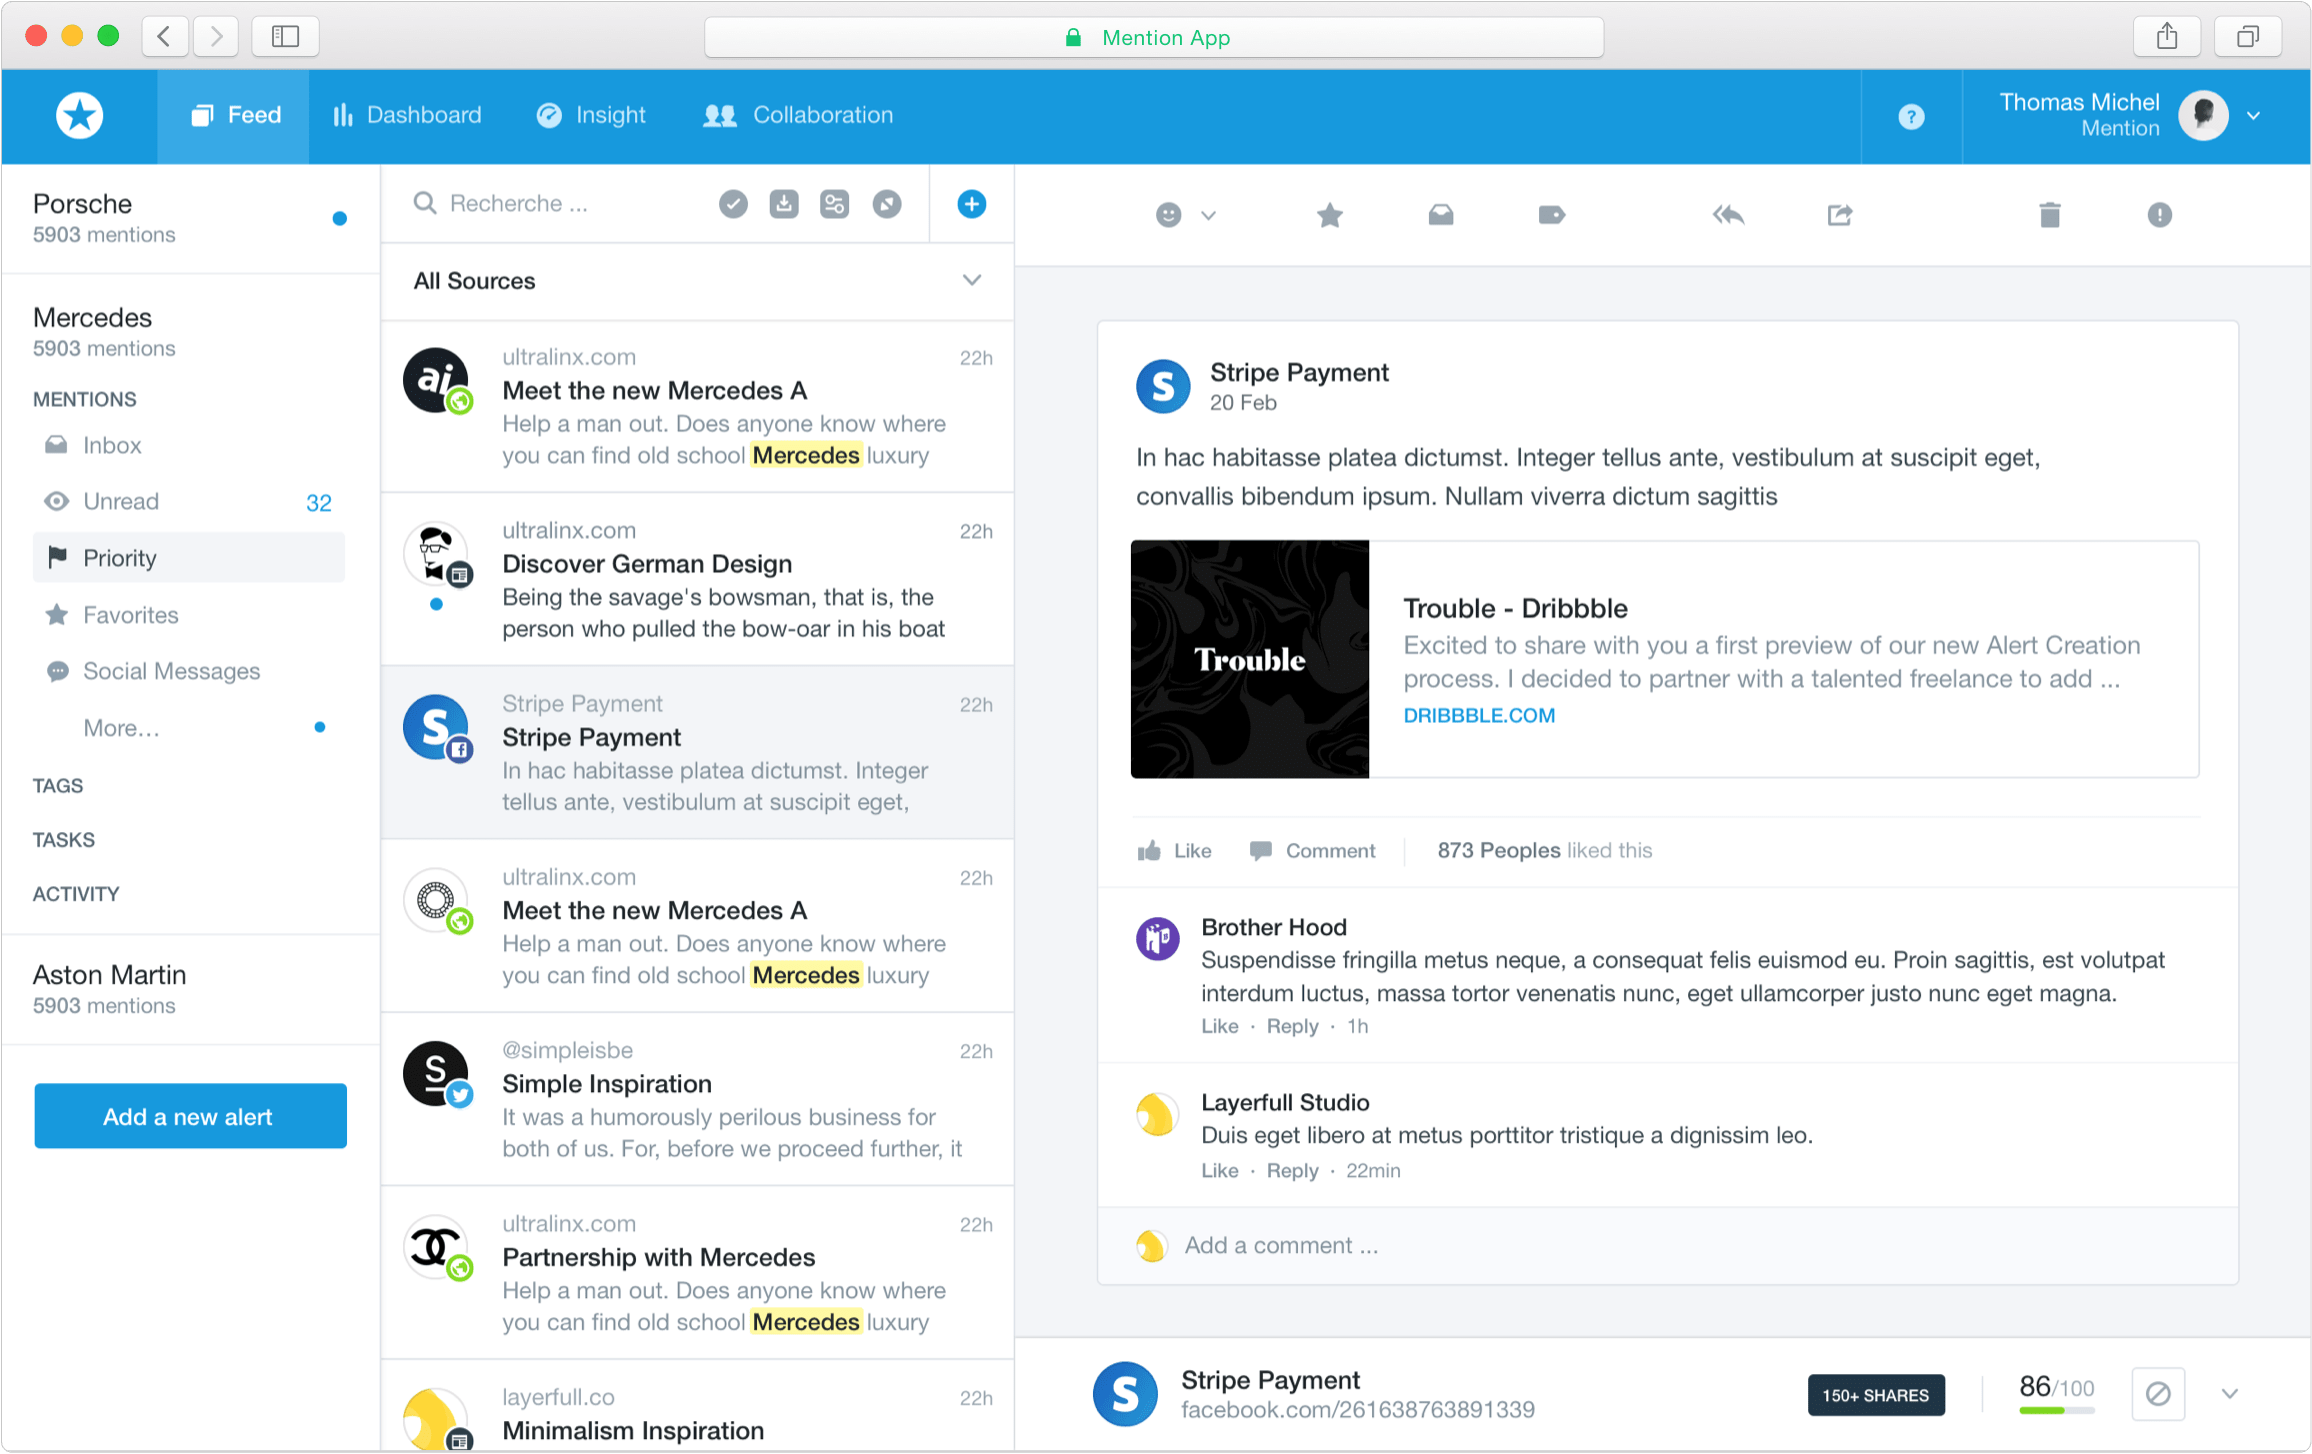Toggle the block icon near the sentiment score

tap(2159, 1393)
